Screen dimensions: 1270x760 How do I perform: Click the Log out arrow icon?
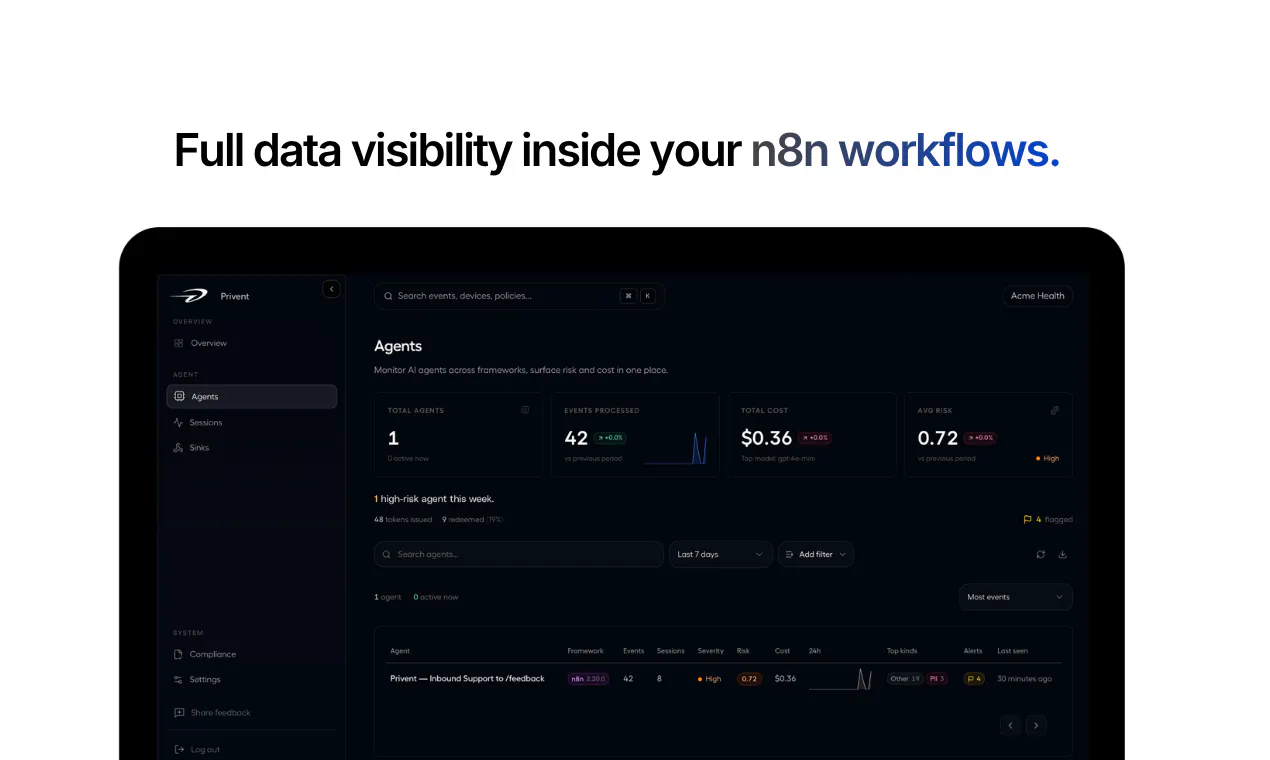click(x=179, y=750)
